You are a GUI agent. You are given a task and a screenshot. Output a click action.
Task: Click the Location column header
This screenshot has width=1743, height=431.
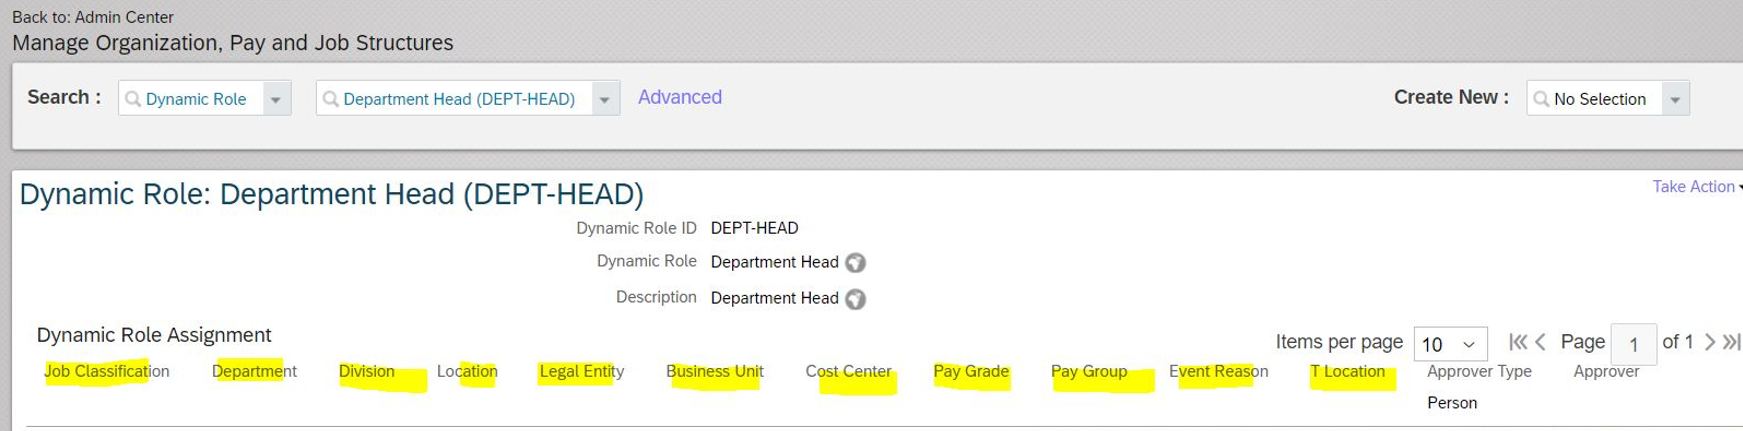pos(467,371)
